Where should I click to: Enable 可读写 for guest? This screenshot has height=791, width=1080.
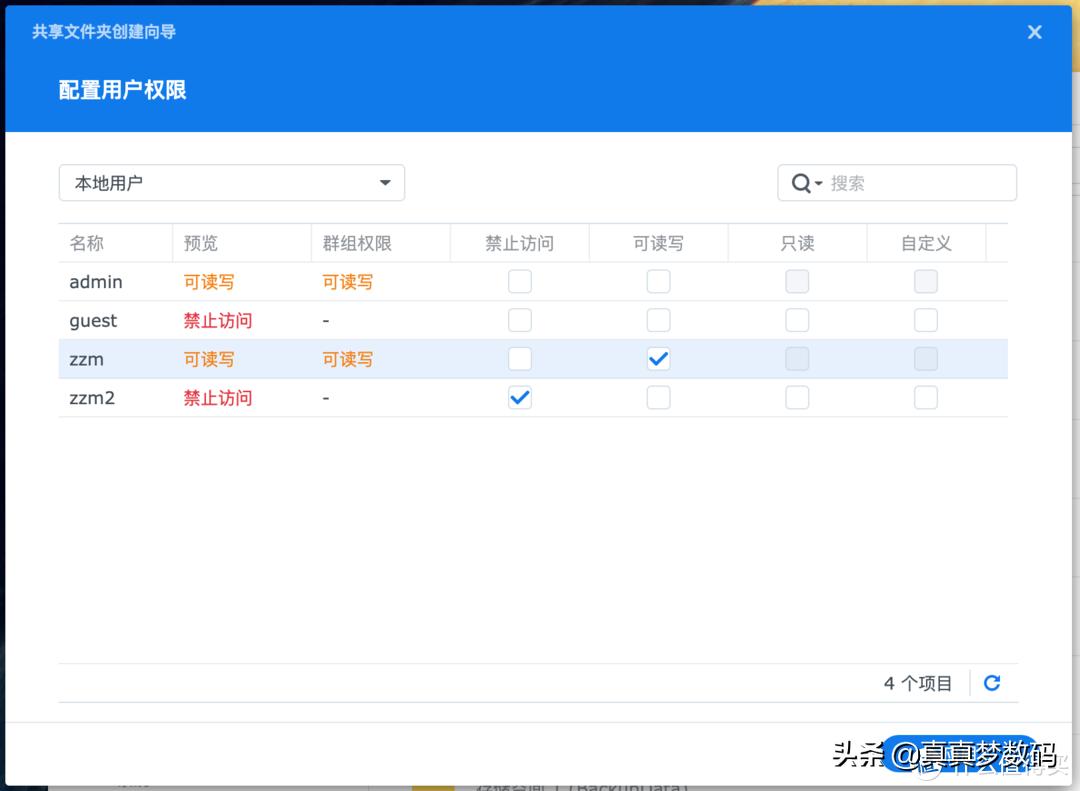[658, 320]
